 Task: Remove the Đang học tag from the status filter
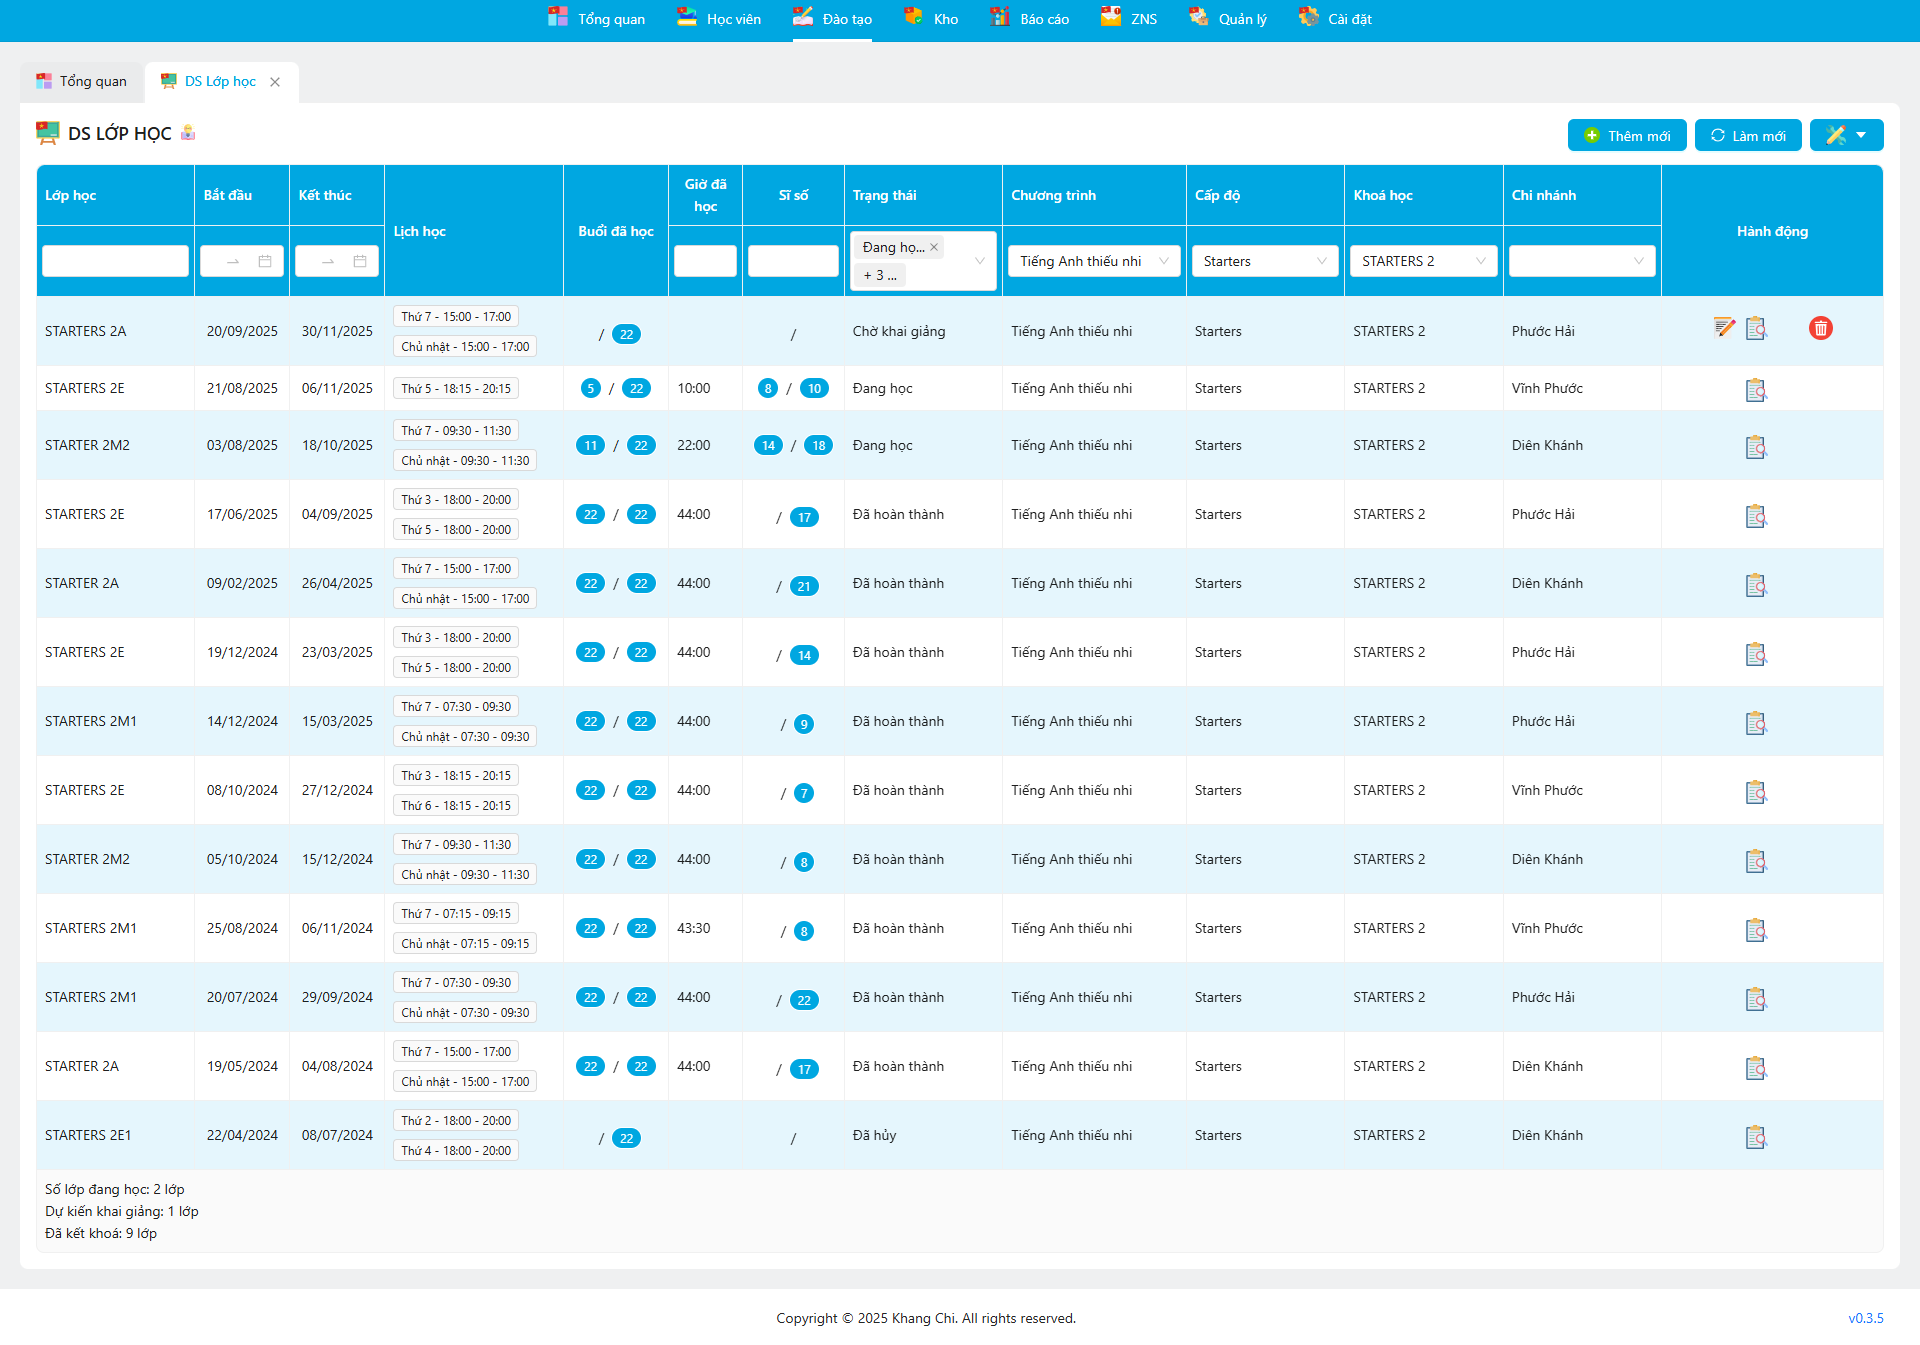[x=934, y=247]
